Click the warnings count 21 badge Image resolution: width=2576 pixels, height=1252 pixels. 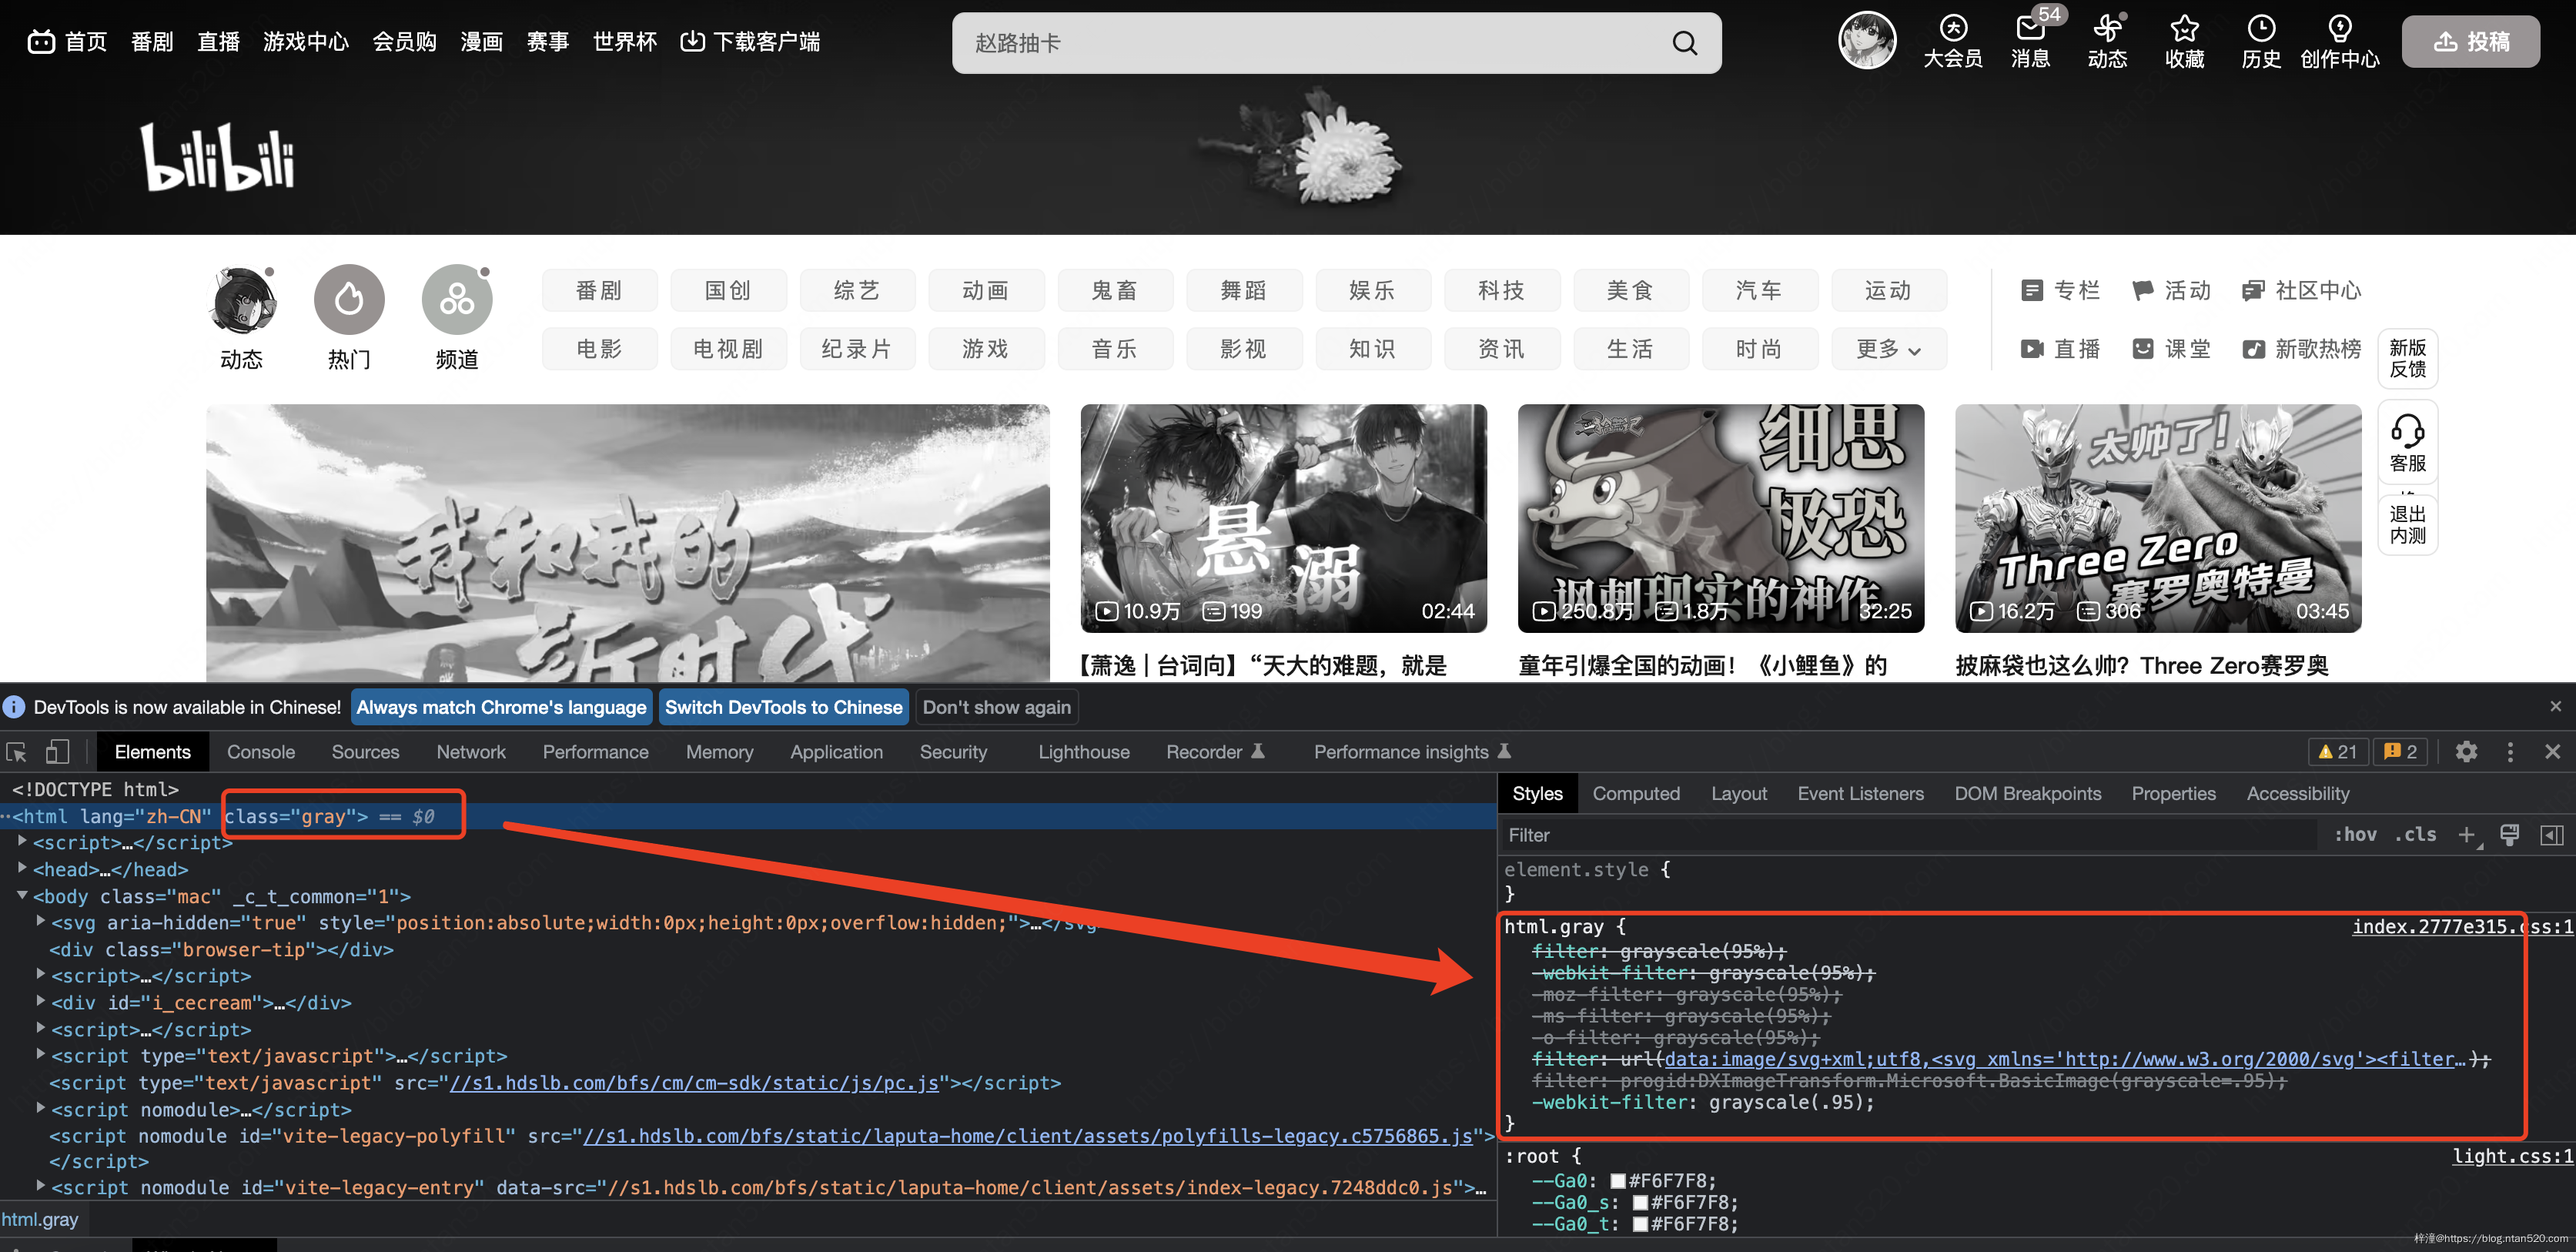pos(2337,752)
